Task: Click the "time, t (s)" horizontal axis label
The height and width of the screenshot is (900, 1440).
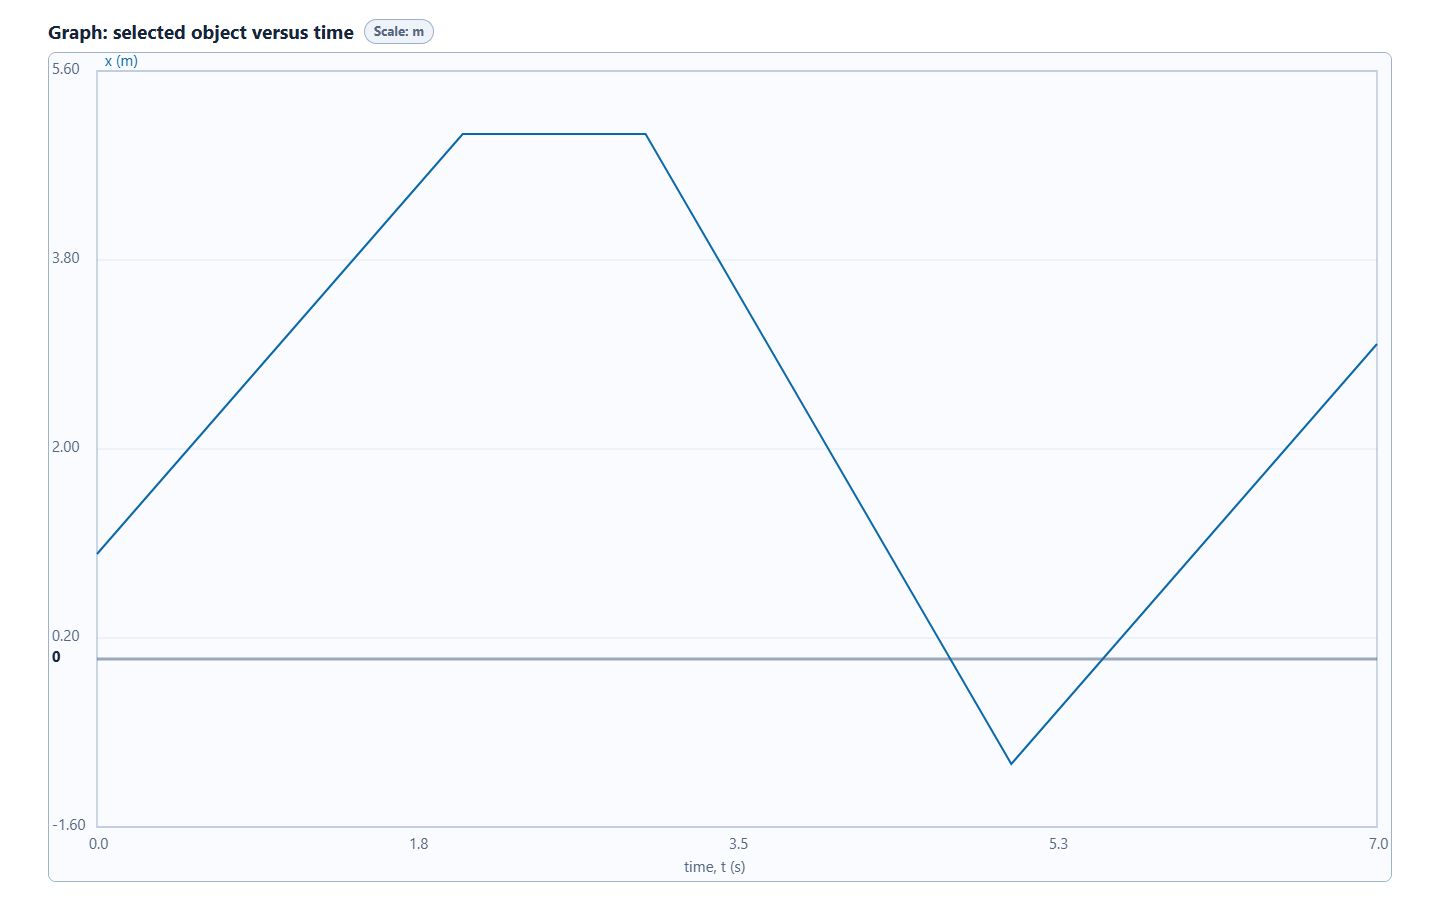Action: pyautogui.click(x=714, y=866)
